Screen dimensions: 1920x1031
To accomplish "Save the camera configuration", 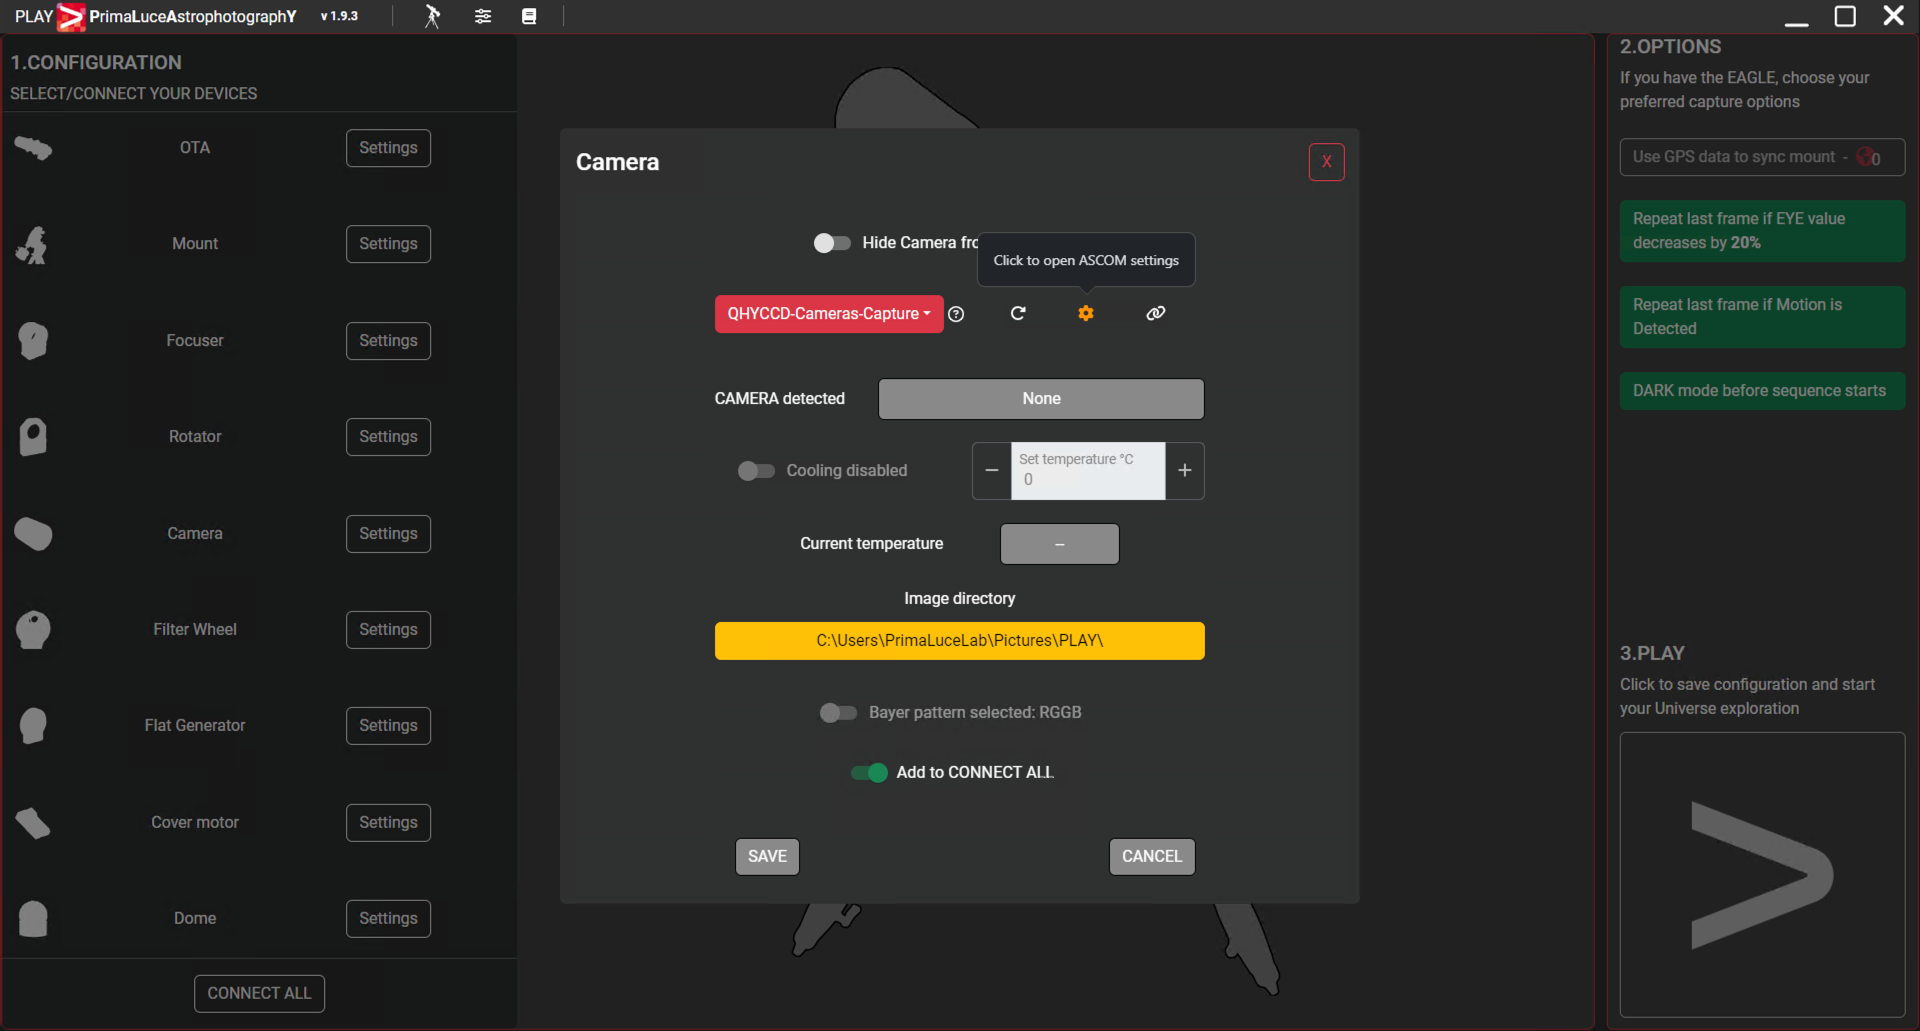I will click(x=767, y=857).
